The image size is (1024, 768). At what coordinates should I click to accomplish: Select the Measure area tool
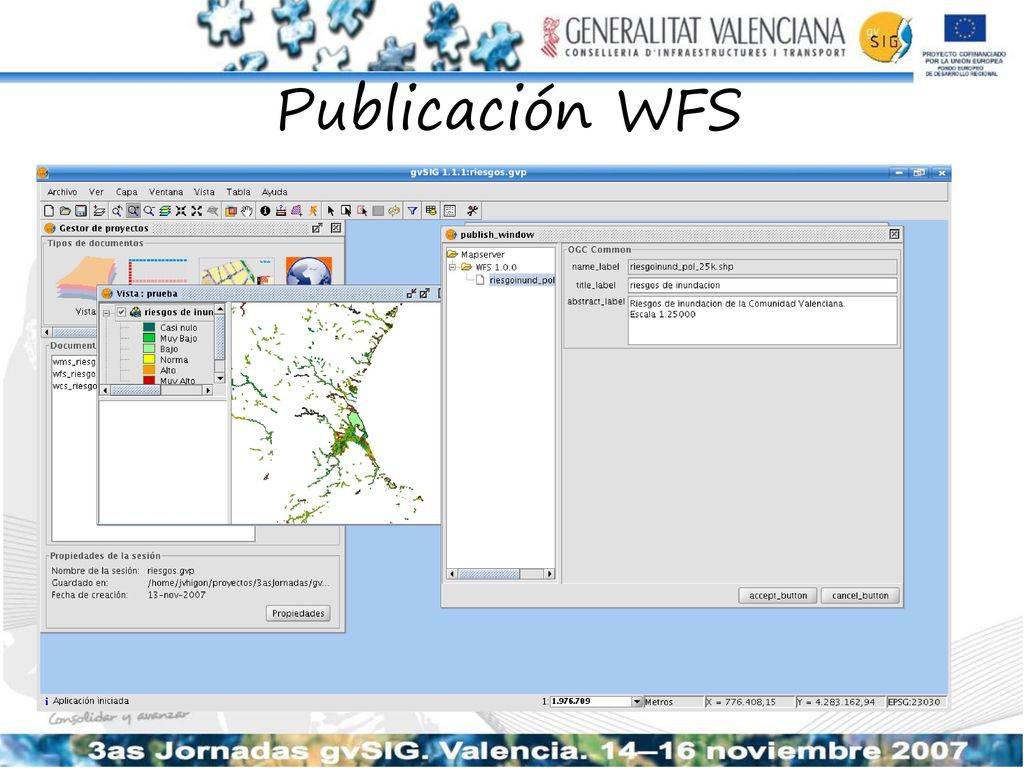(296, 211)
